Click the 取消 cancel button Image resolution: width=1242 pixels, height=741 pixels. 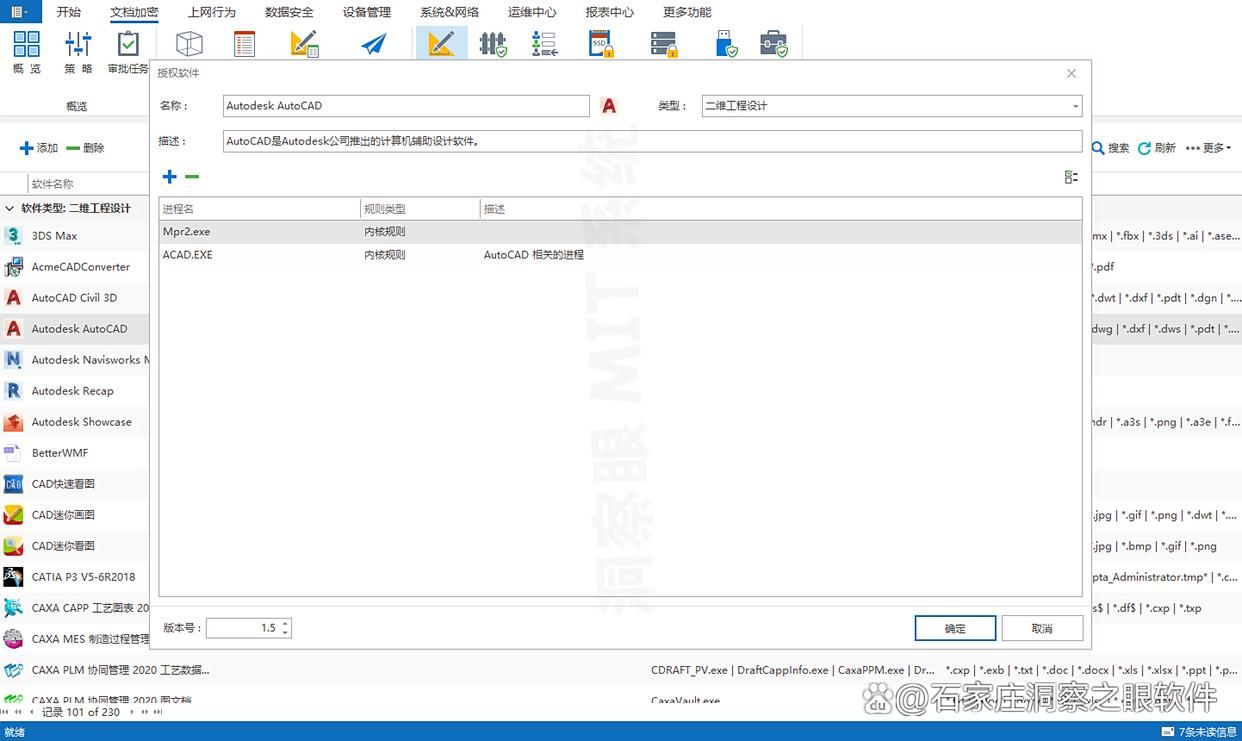pos(1042,628)
